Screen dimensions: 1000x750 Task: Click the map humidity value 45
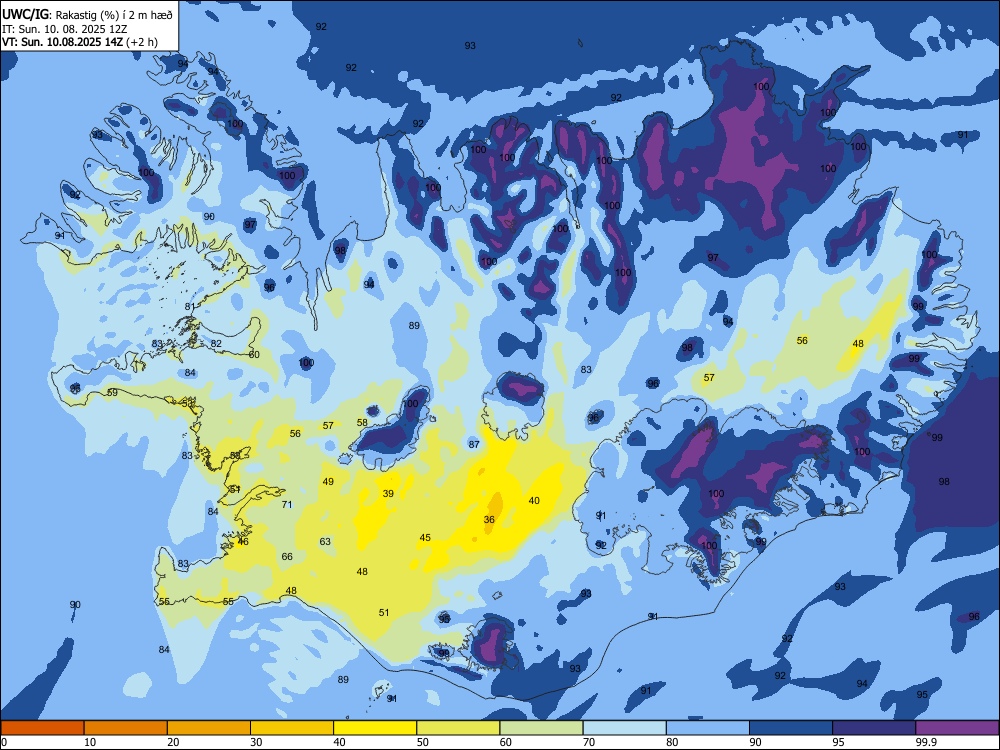pos(425,538)
